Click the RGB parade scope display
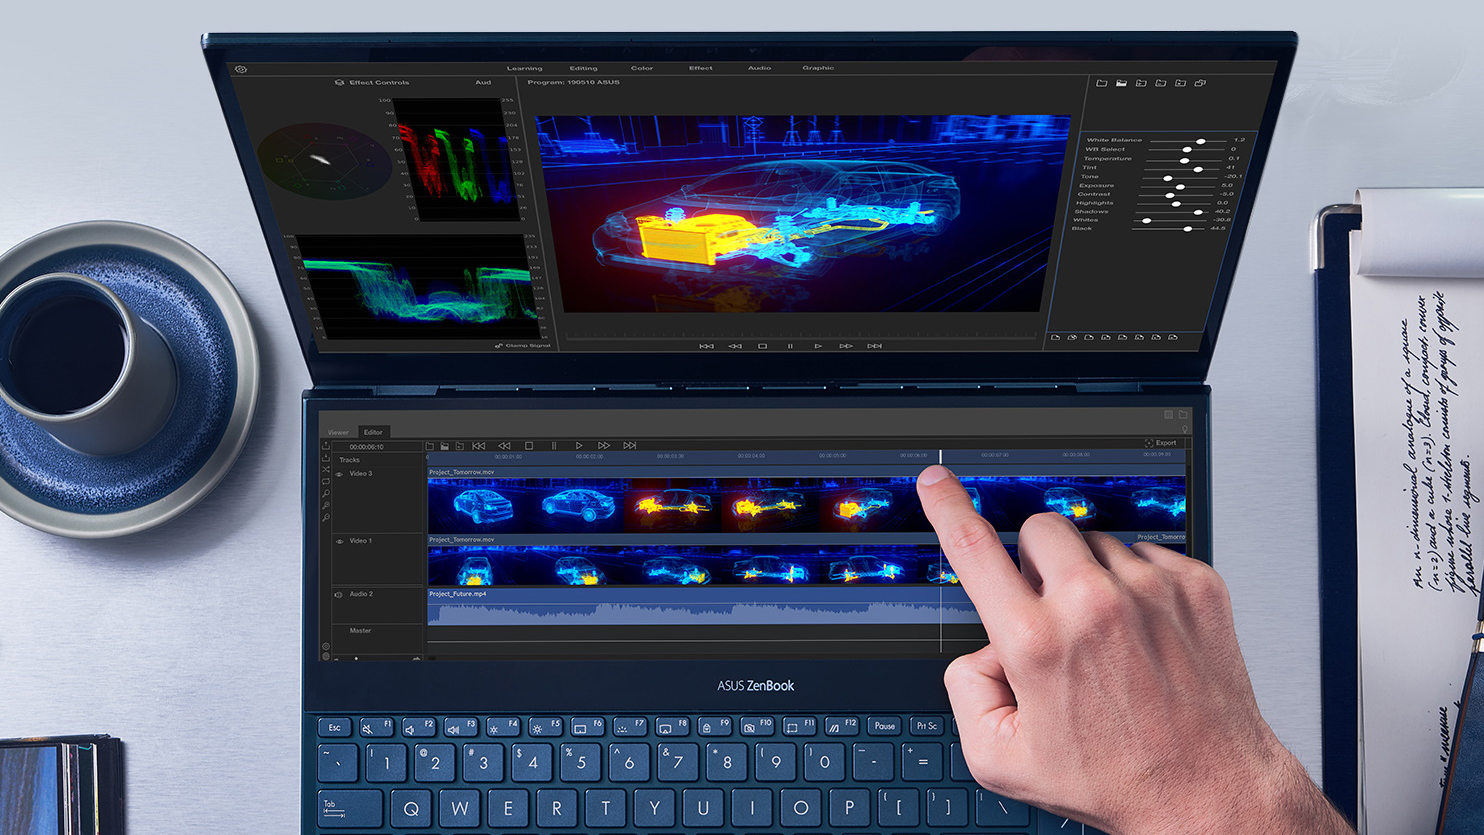Viewport: 1484px width, 835px height. pos(456,160)
